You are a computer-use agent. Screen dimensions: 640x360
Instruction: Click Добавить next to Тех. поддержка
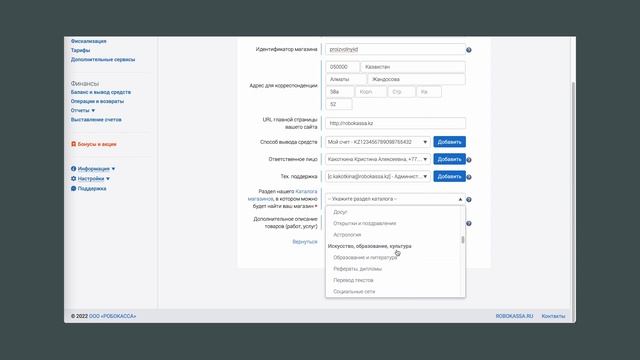pyautogui.click(x=449, y=176)
